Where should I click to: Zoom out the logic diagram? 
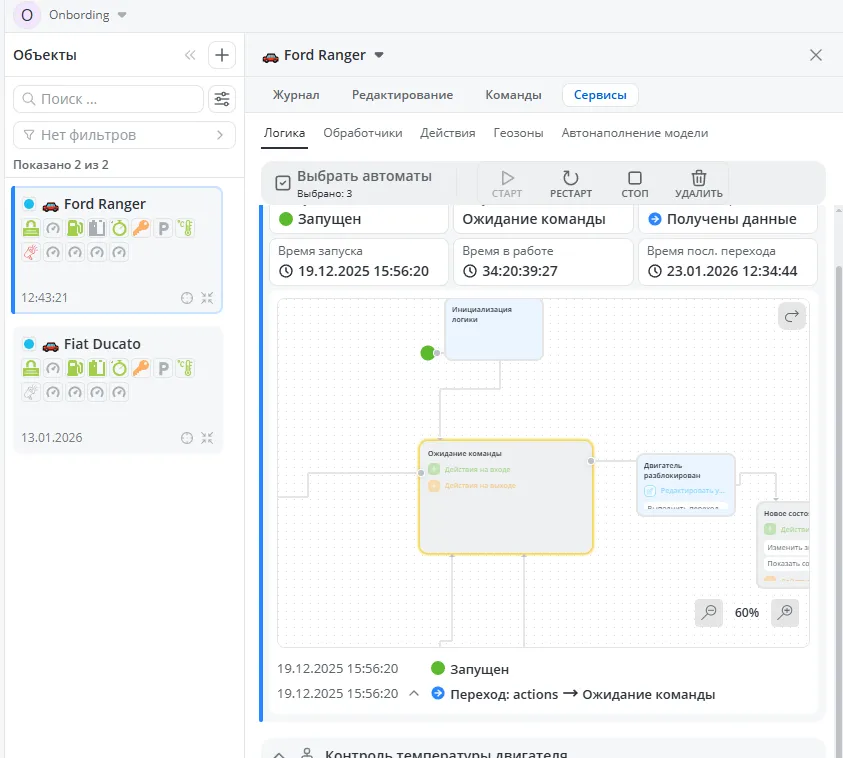click(709, 612)
